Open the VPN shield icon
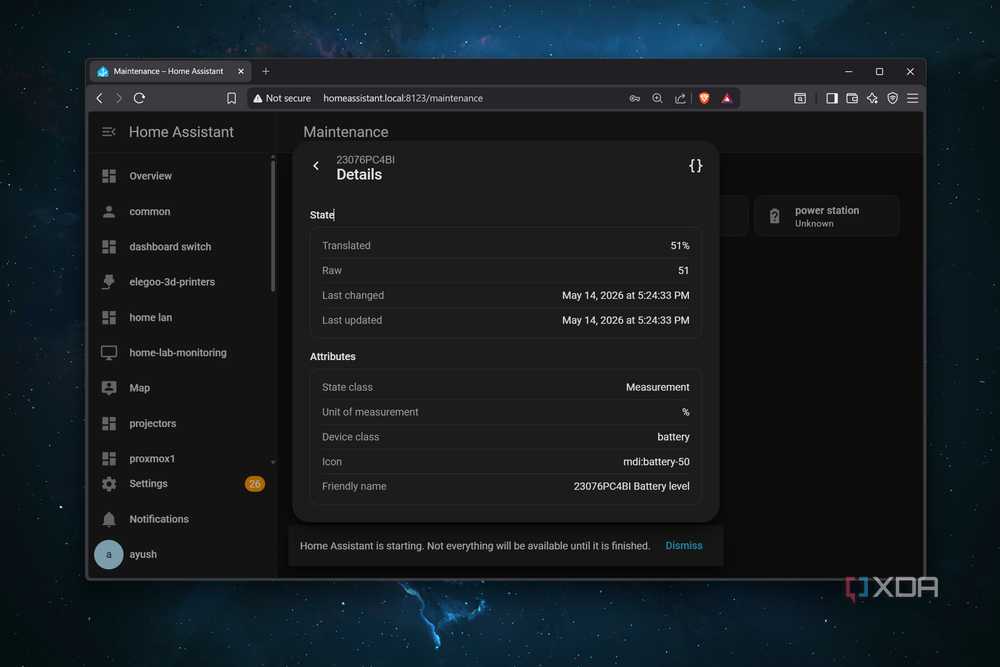 tap(893, 98)
